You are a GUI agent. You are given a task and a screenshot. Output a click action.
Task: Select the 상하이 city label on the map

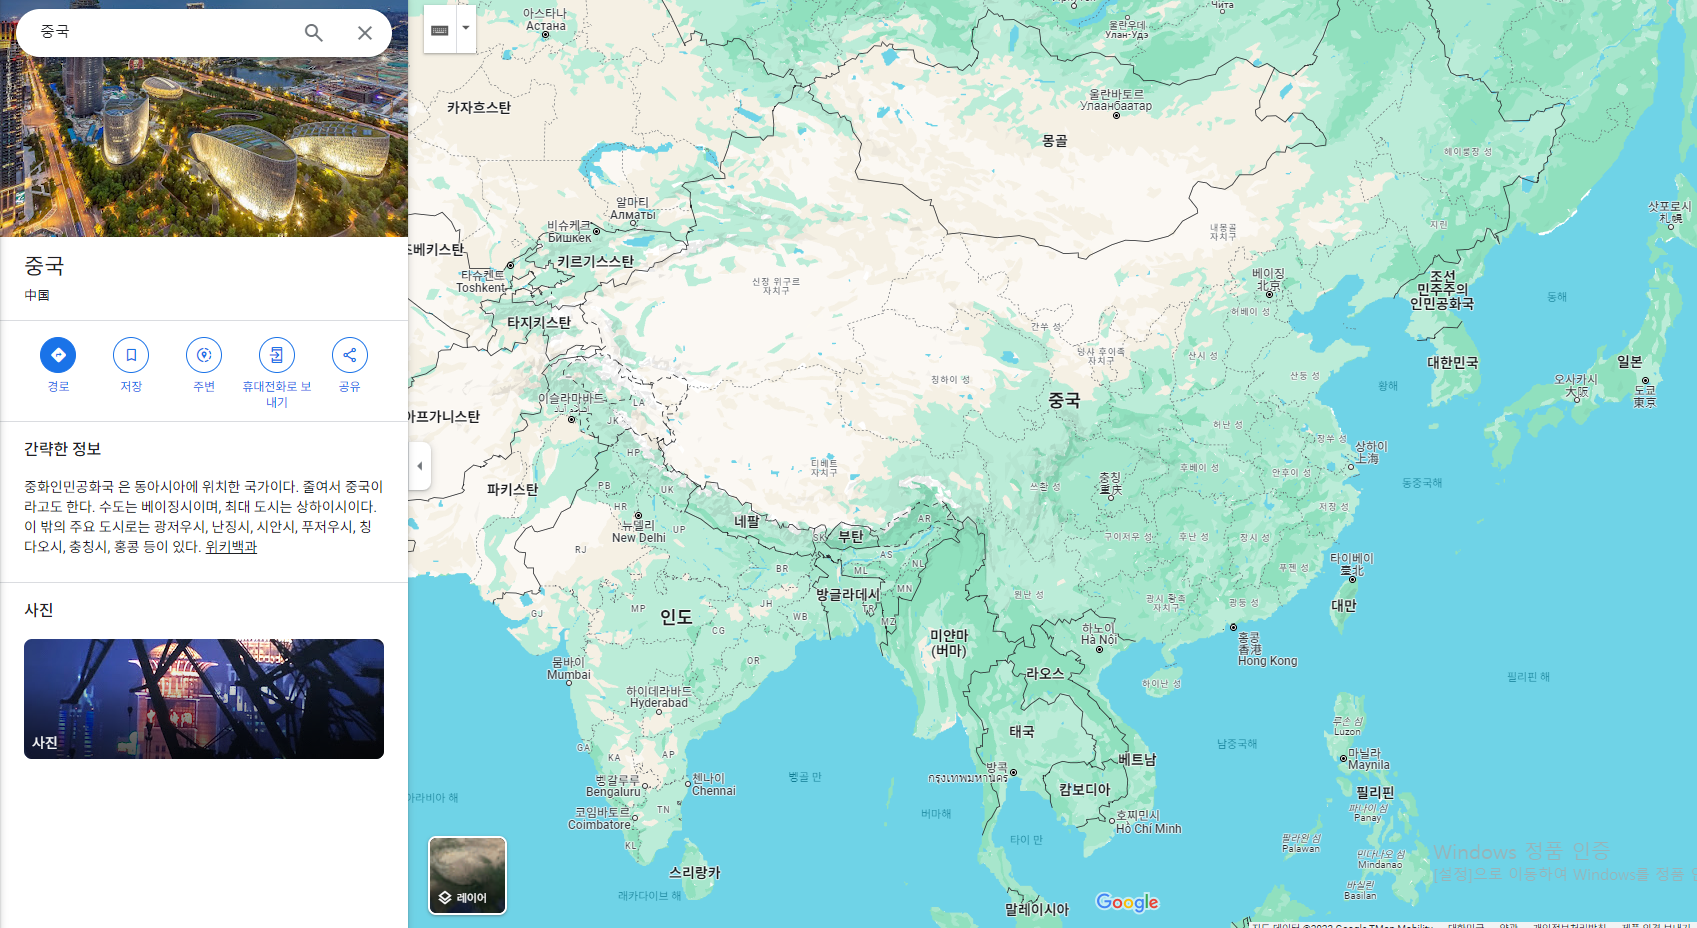coord(1370,452)
